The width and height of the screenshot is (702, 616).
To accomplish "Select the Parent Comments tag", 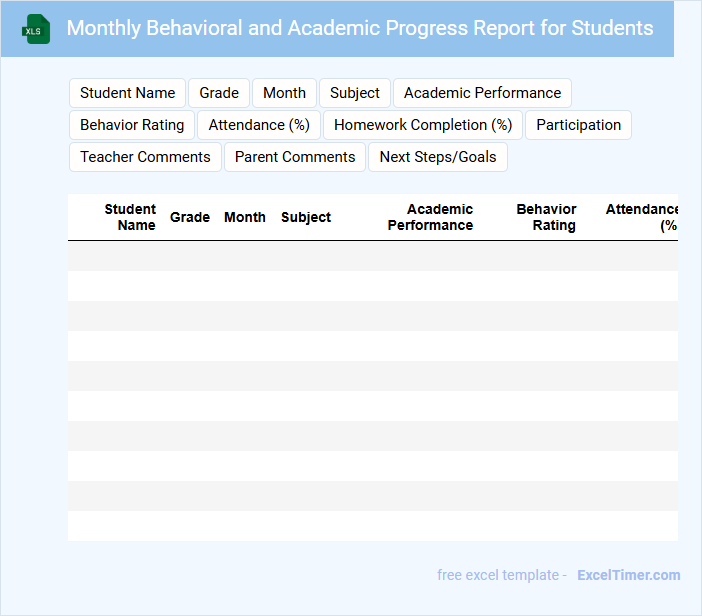I will [295, 157].
